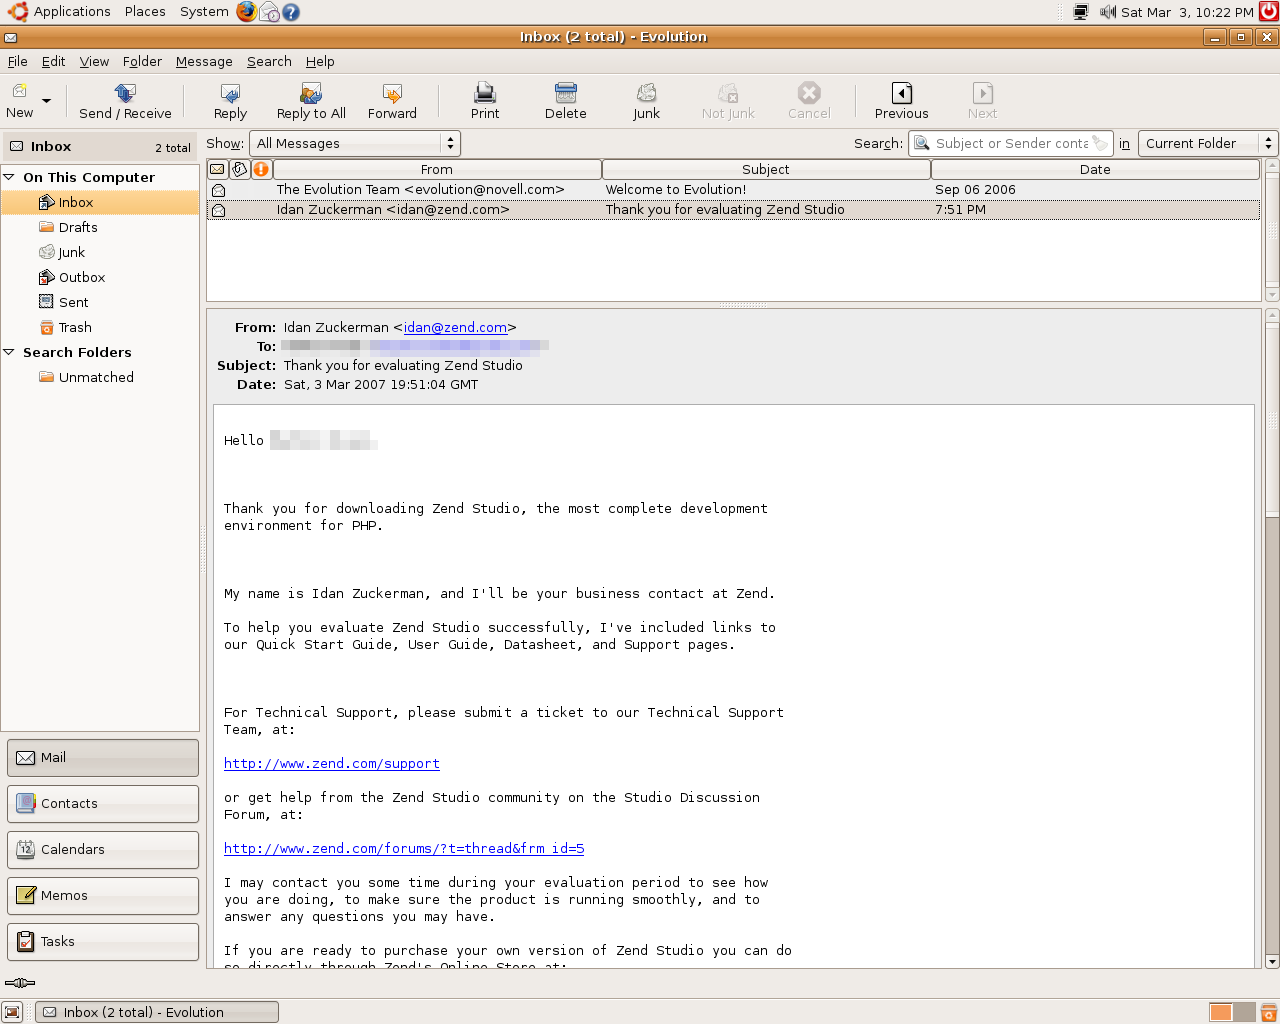Click the Show Desktop icon in bottom panel
The width and height of the screenshot is (1280, 1024).
(12, 1012)
